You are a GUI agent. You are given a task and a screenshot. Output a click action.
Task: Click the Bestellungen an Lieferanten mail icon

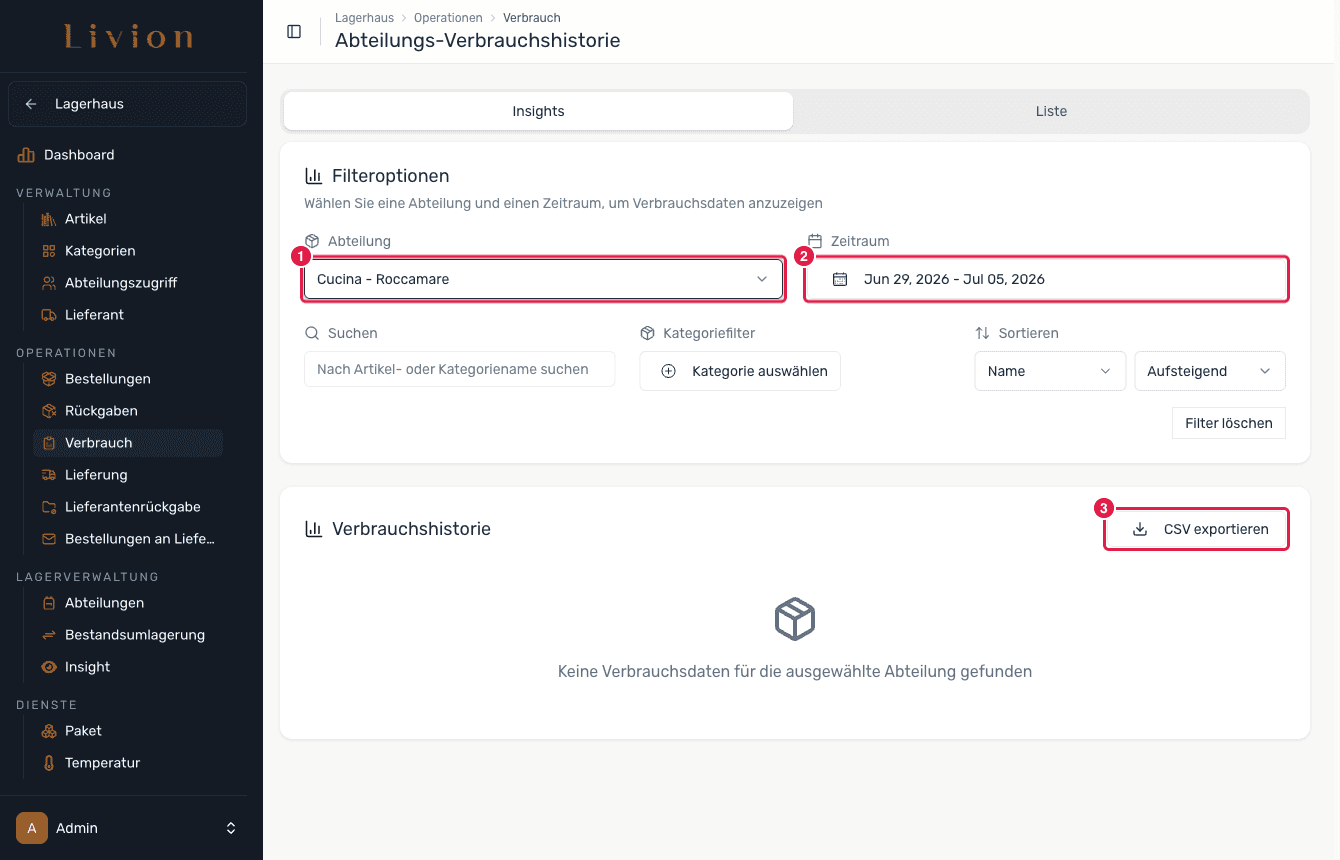[x=48, y=539]
